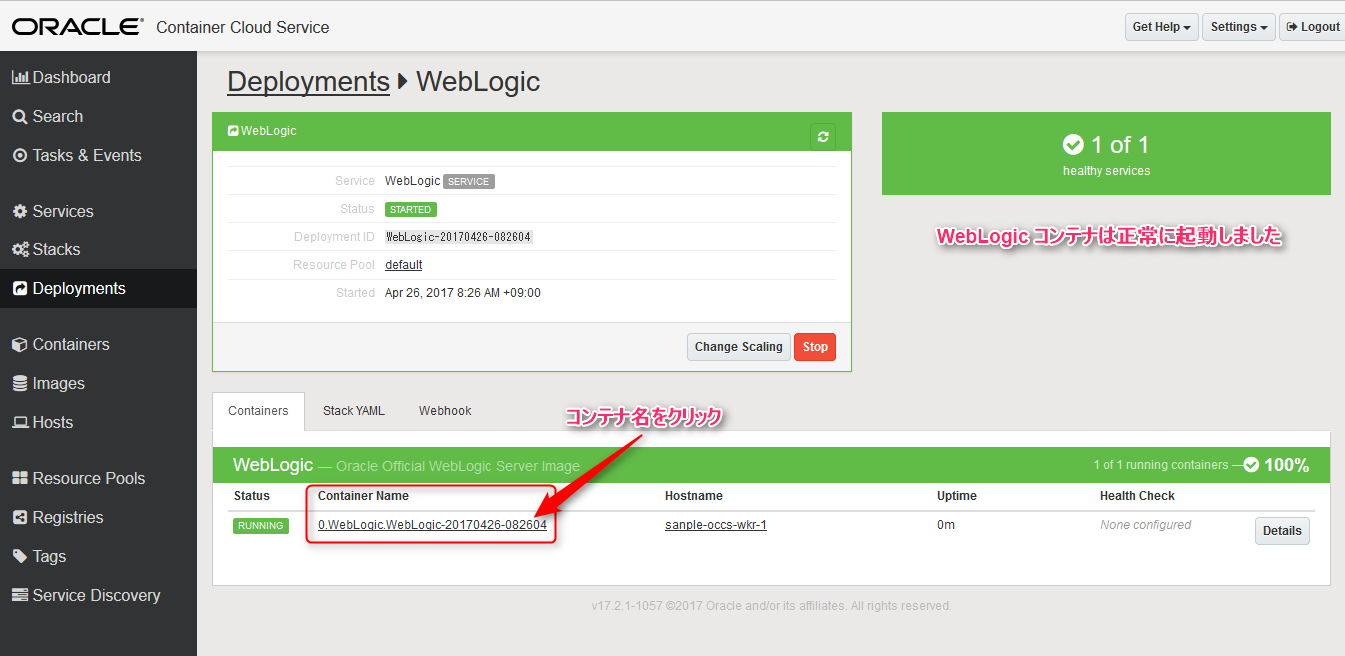Click the Hosts laptop icon in sidebar
This screenshot has width=1345, height=656.
click(20, 422)
